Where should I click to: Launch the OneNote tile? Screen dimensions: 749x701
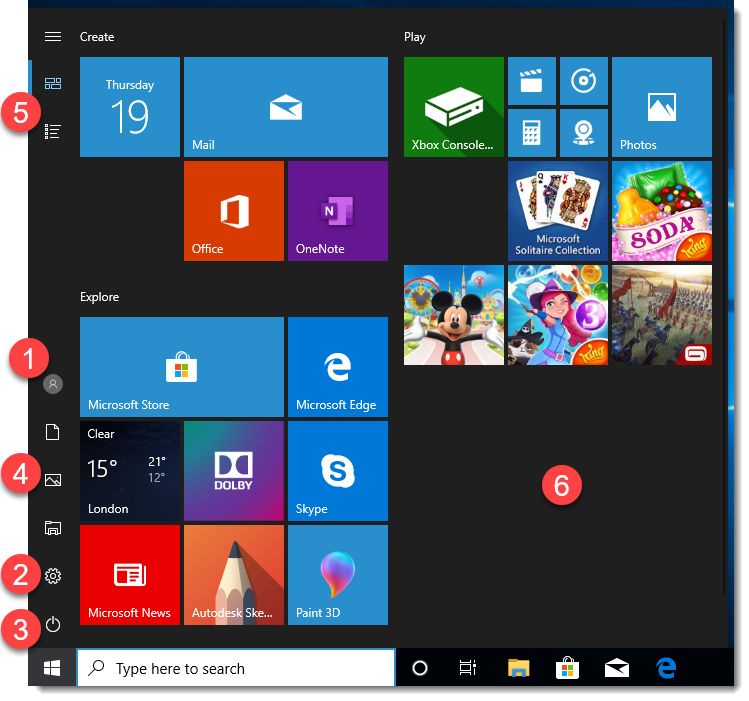(338, 211)
